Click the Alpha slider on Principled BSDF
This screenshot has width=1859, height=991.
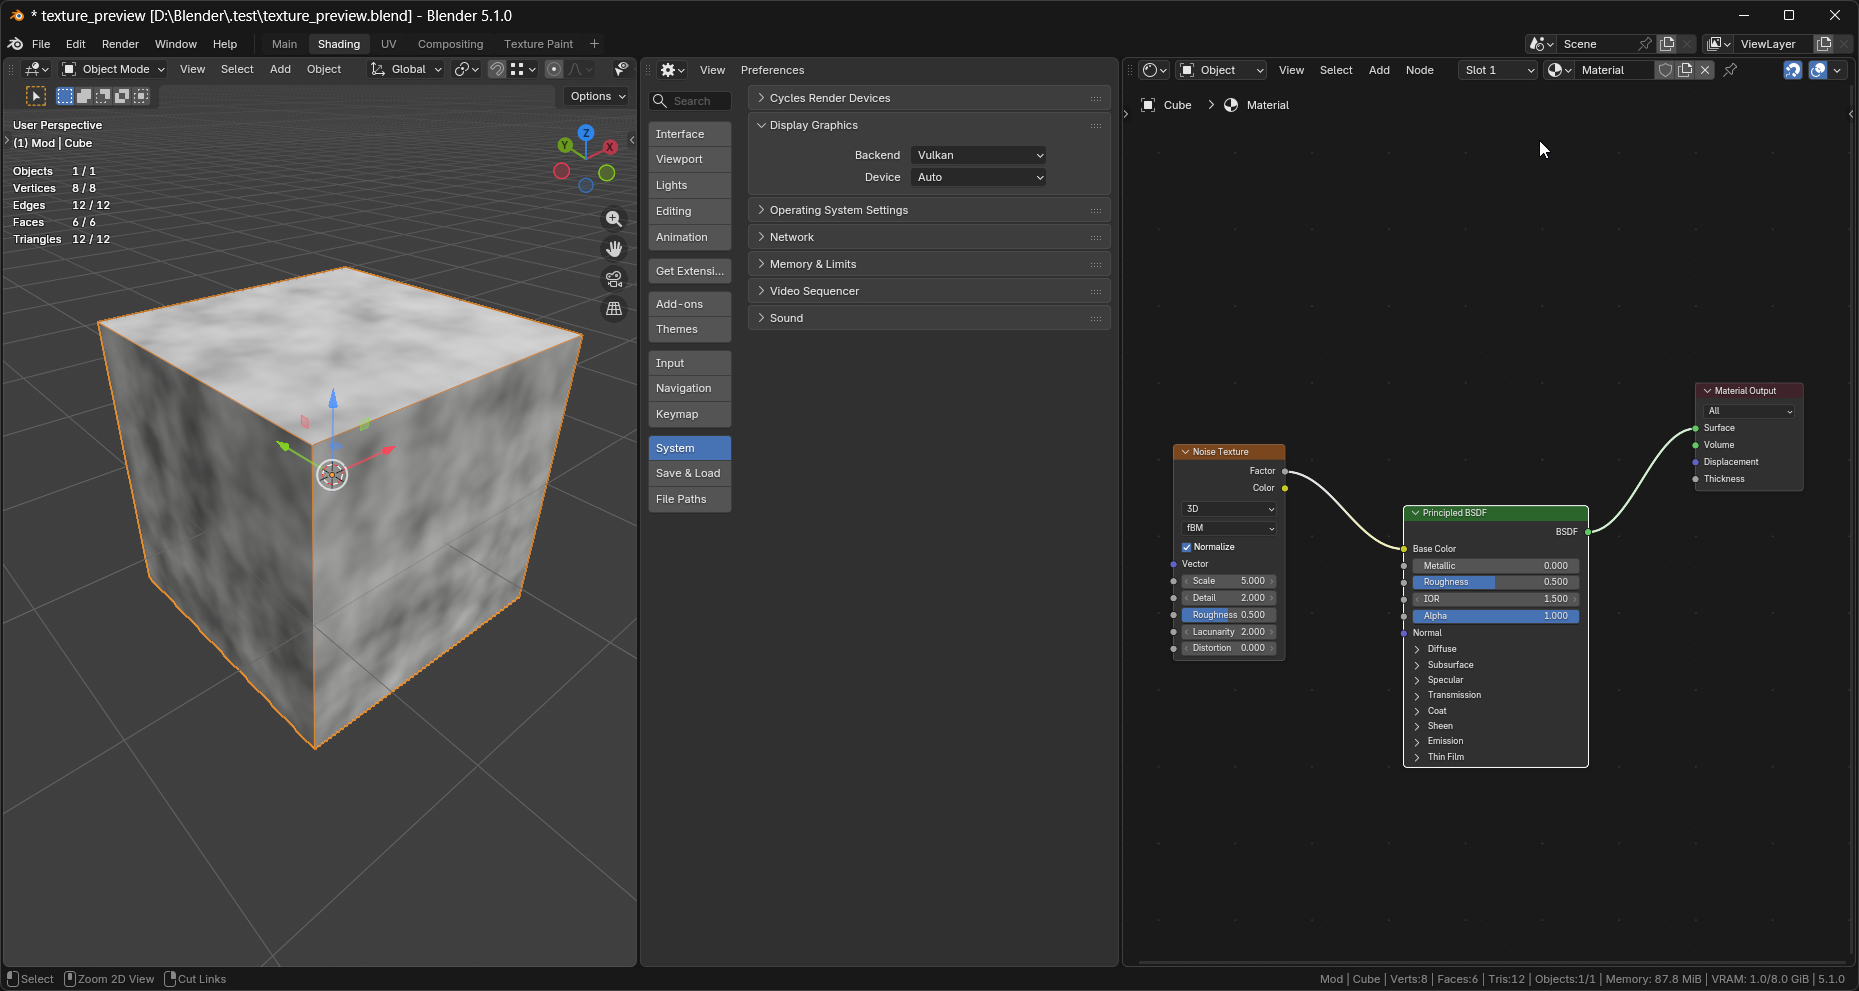tap(1496, 616)
